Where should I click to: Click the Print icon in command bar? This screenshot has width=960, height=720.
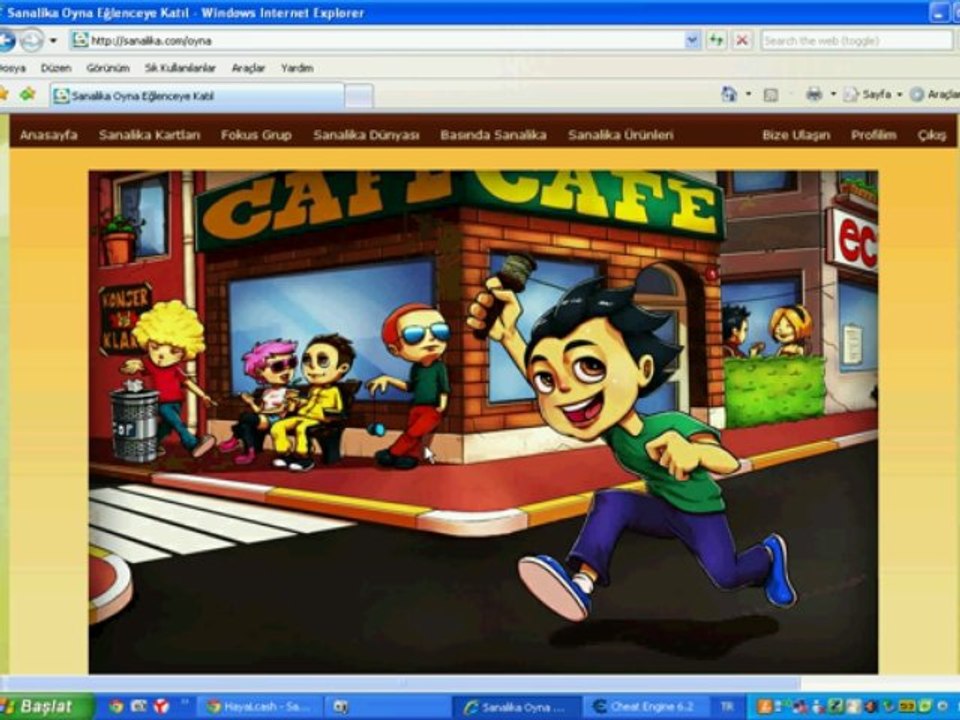(x=814, y=94)
